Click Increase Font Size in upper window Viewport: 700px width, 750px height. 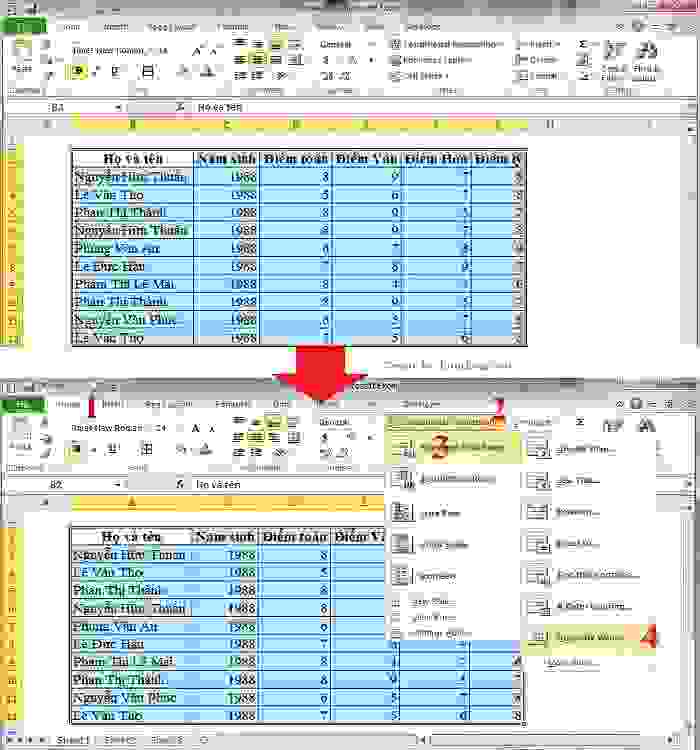197,51
